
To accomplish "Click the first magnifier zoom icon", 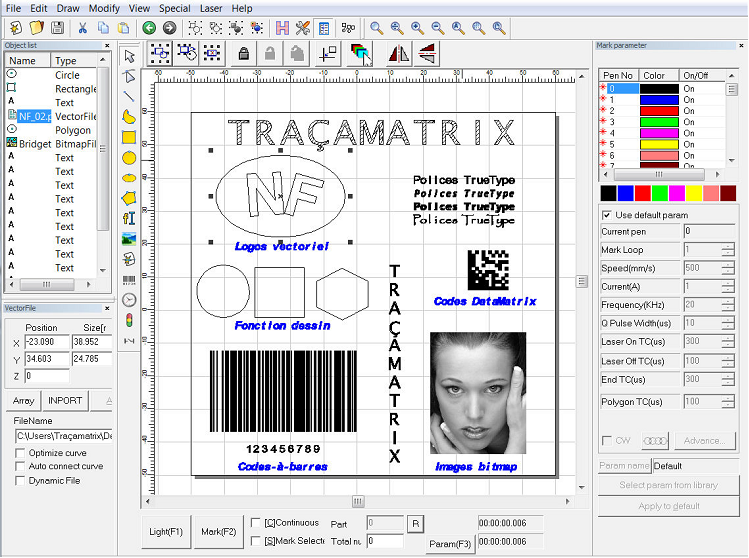I will point(376,28).
